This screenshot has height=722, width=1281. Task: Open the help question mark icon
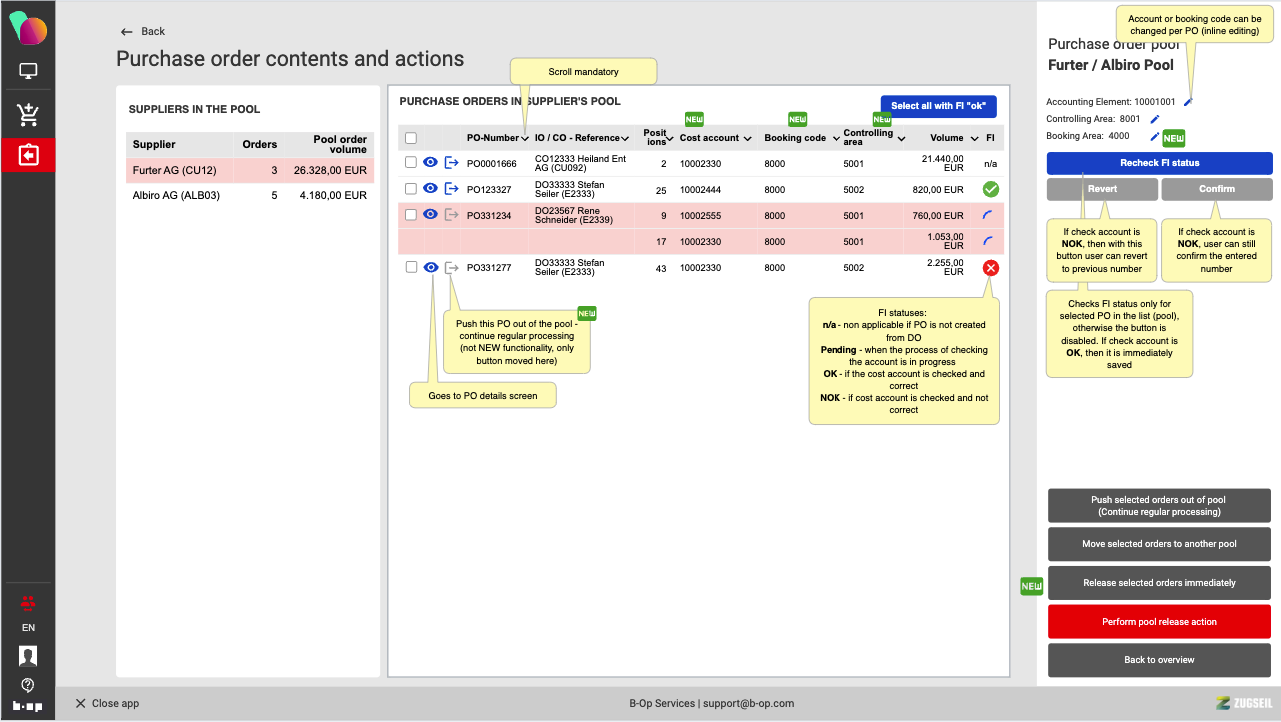28,685
